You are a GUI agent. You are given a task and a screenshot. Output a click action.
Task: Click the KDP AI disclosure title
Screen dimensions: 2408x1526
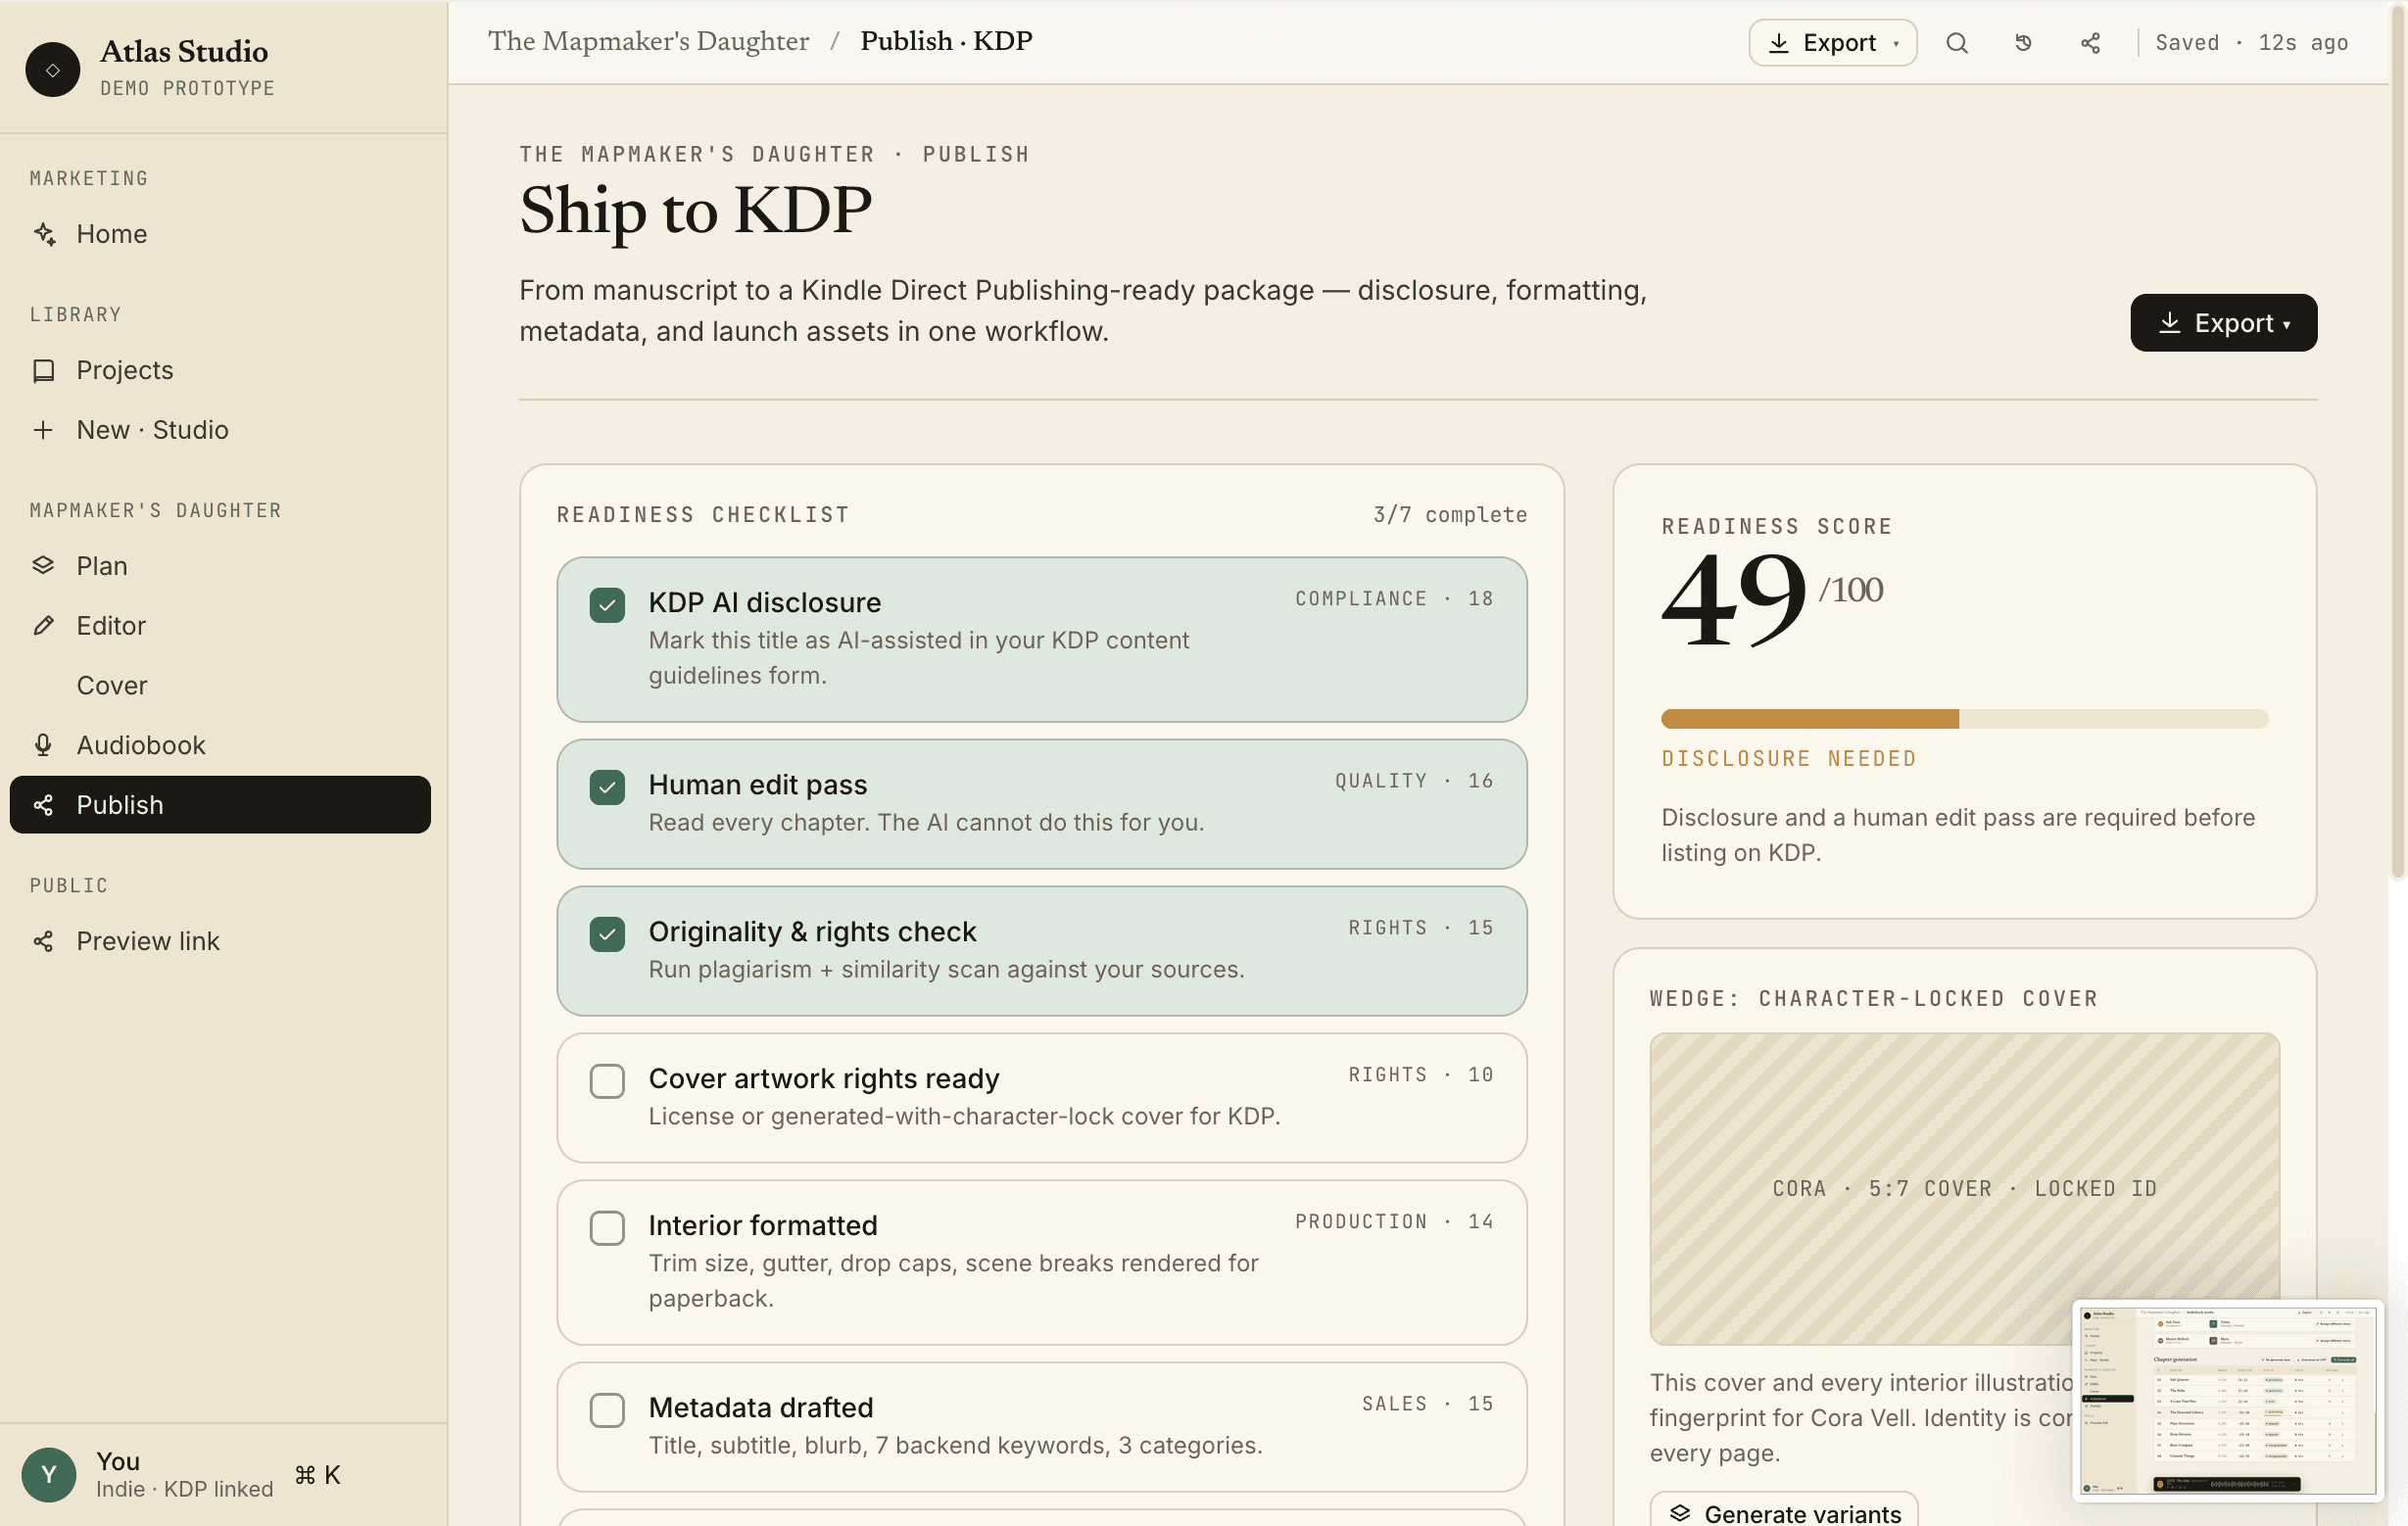click(765, 602)
